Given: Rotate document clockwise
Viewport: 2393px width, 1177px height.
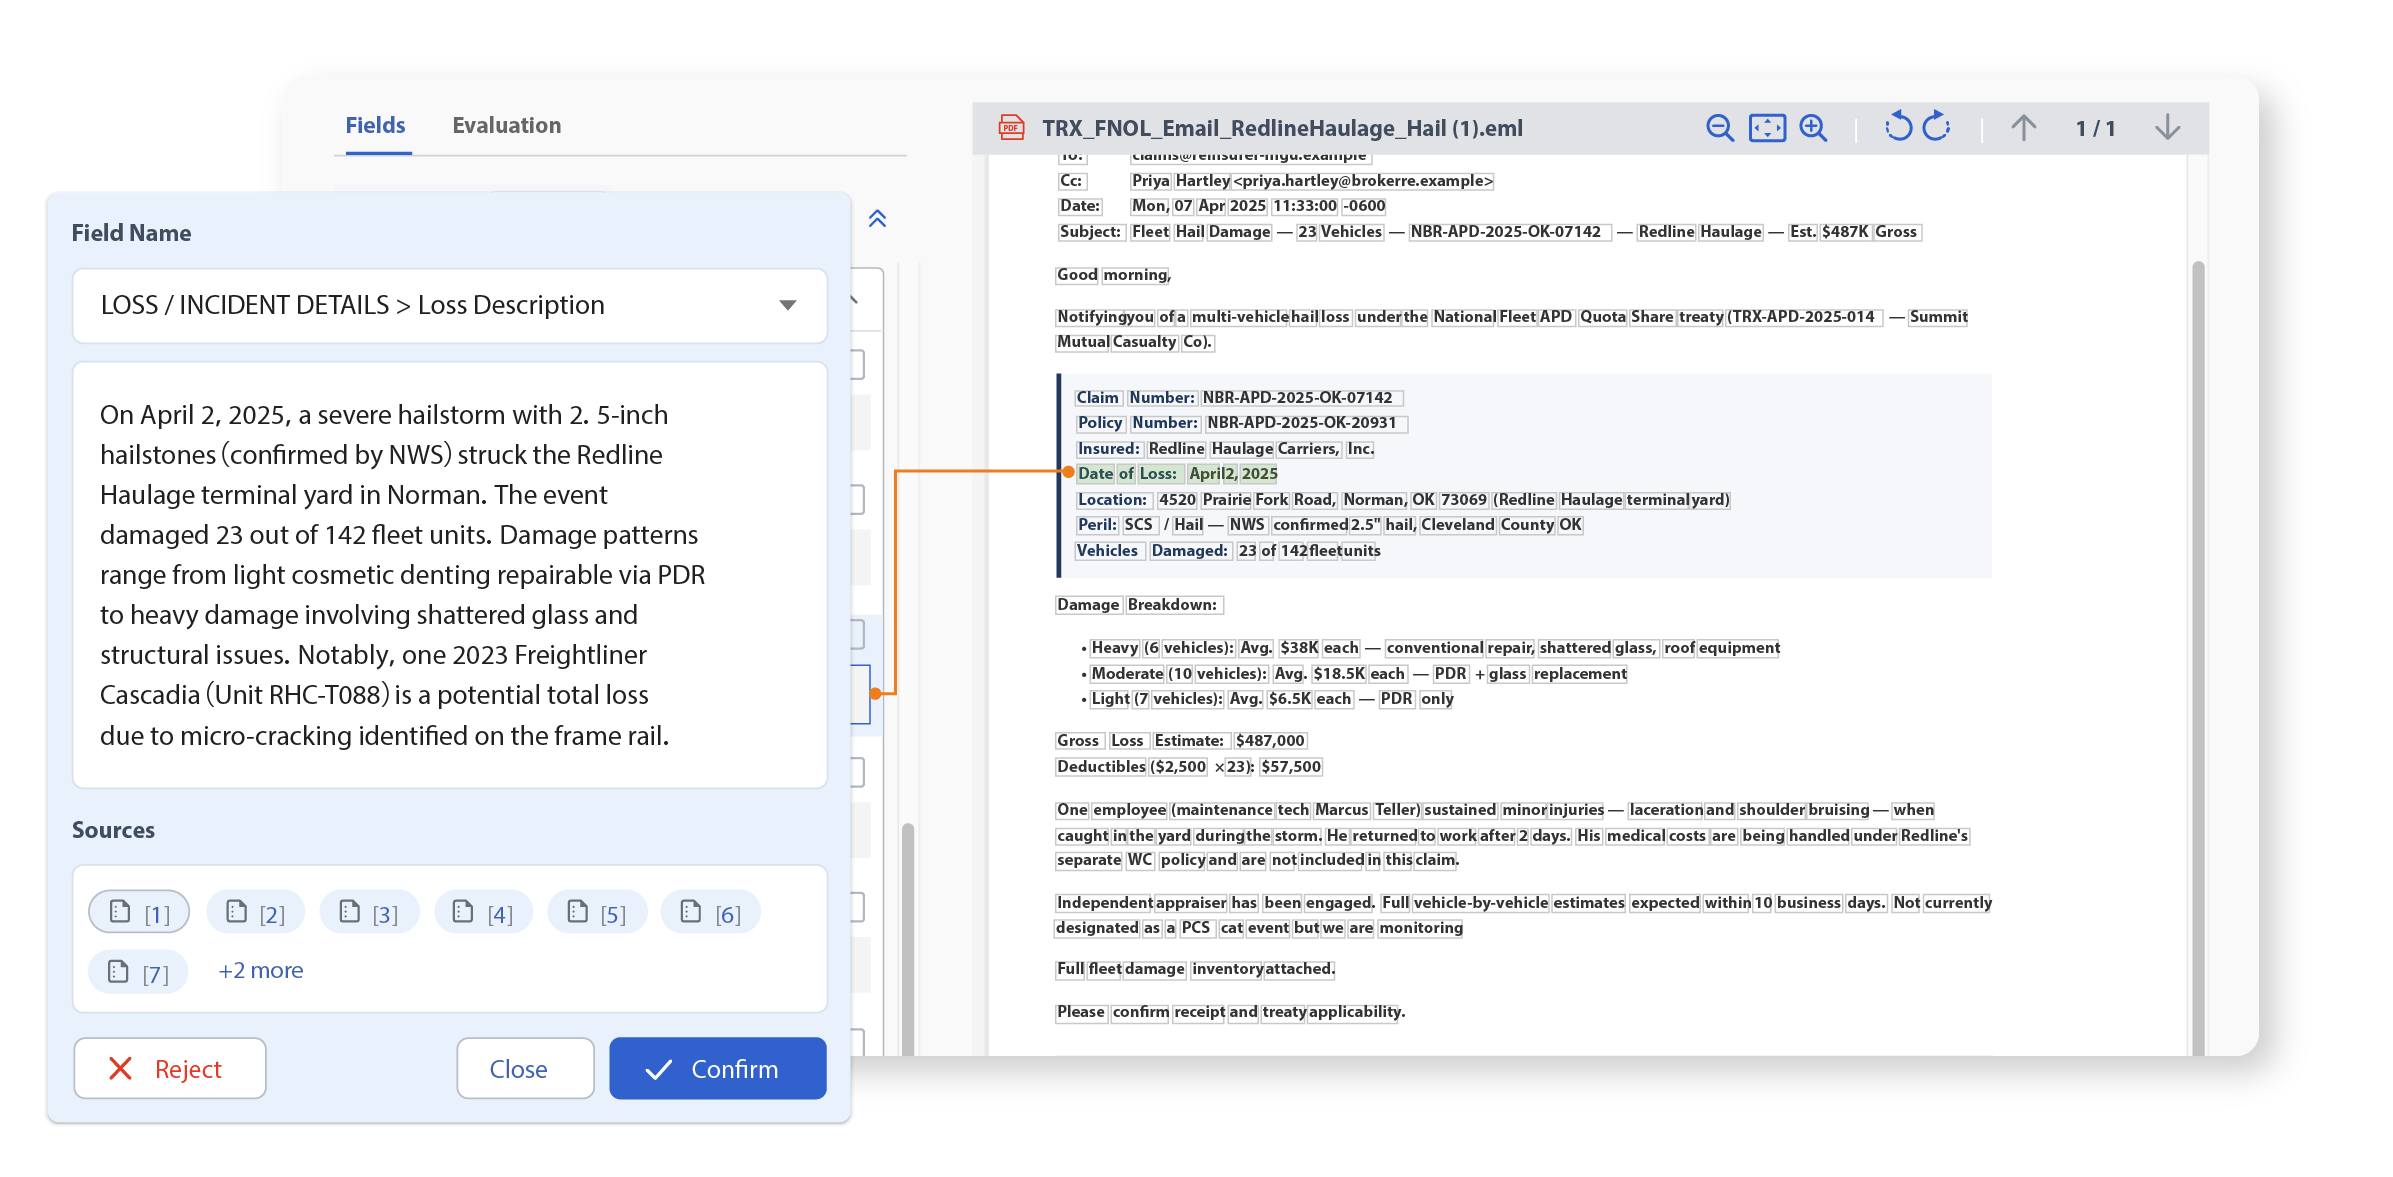Looking at the screenshot, I should click(x=1937, y=127).
